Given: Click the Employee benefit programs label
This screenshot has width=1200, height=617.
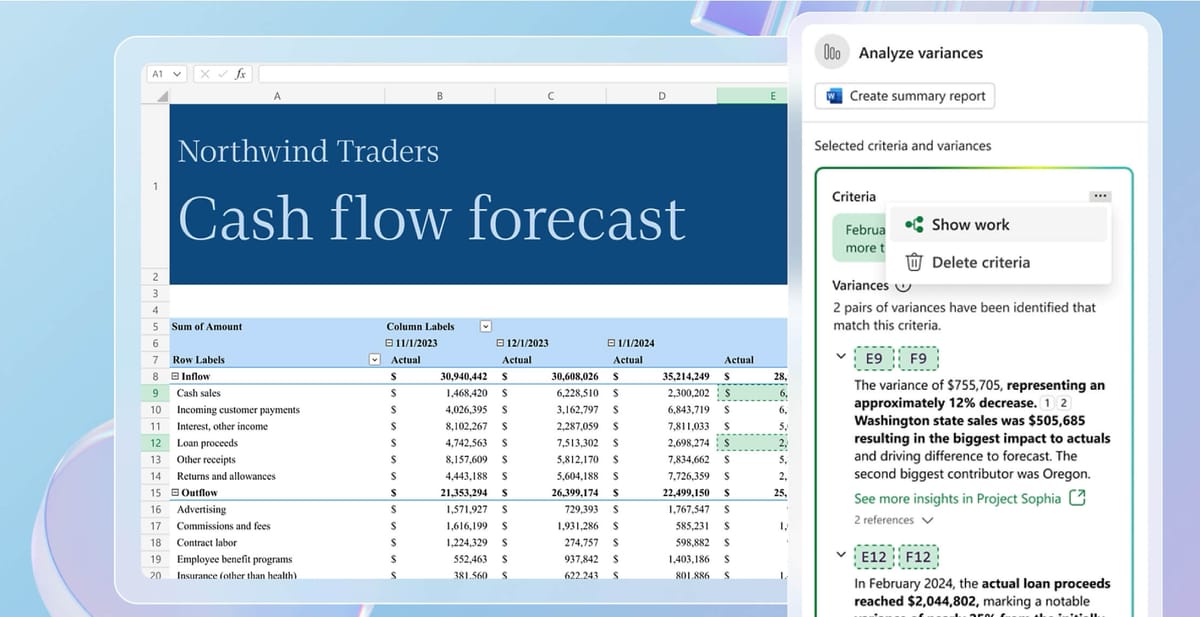Looking at the screenshot, I should coord(234,559).
